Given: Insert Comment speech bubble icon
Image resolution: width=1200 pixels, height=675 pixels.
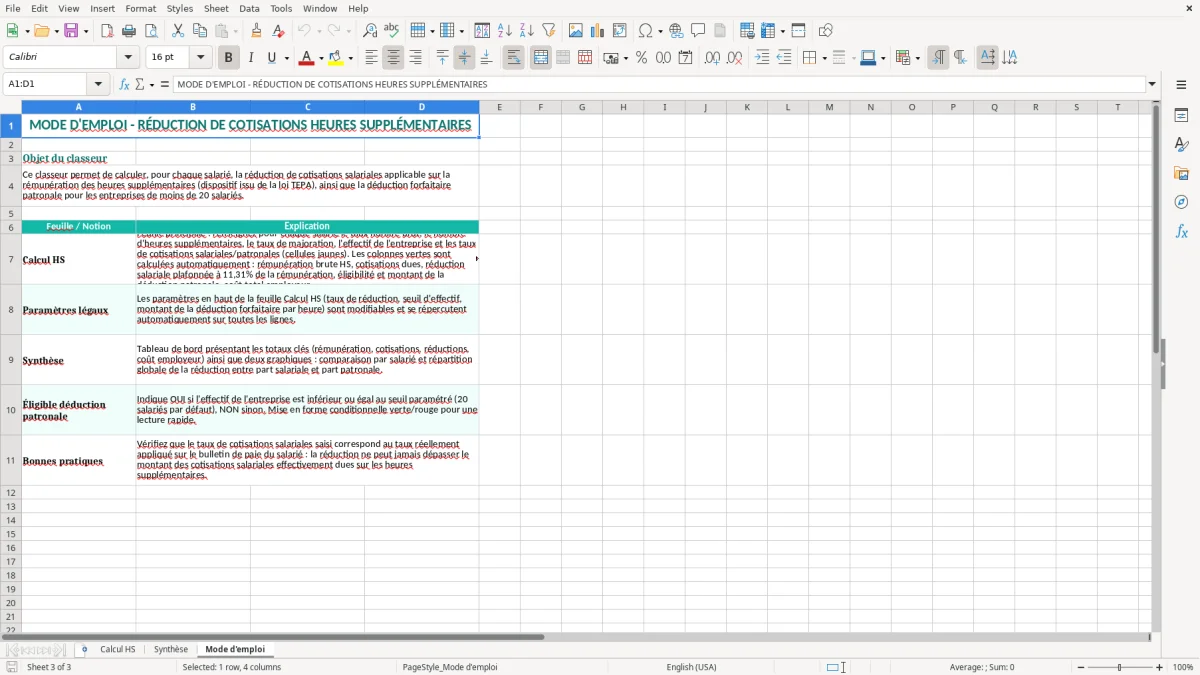Looking at the screenshot, I should pos(698,31).
